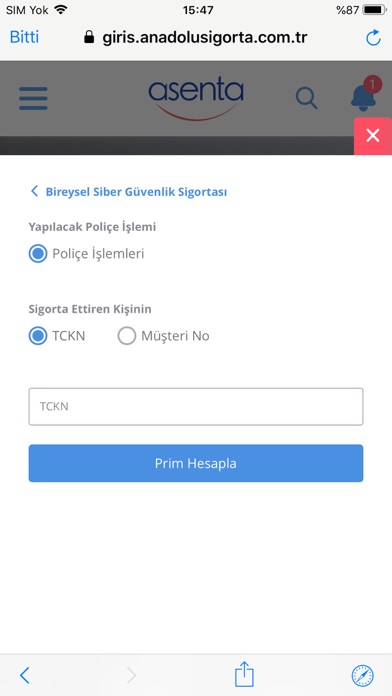Click the Prim Hesapla button
The height and width of the screenshot is (696, 392).
coord(196,463)
